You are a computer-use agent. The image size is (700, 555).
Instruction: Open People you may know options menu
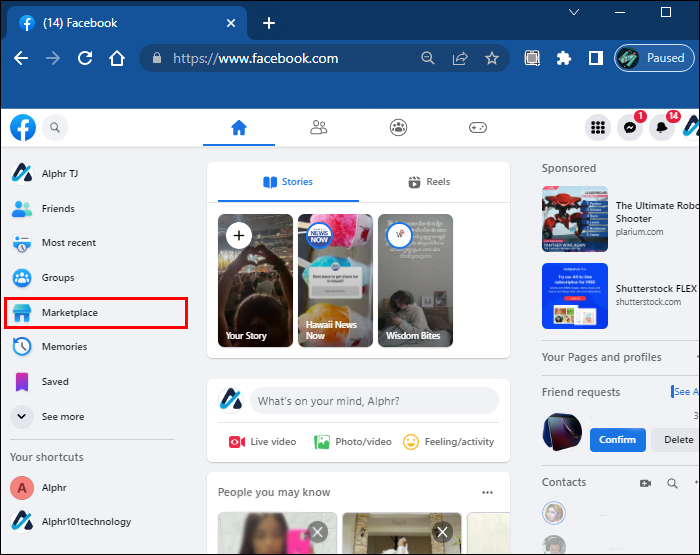coord(487,492)
